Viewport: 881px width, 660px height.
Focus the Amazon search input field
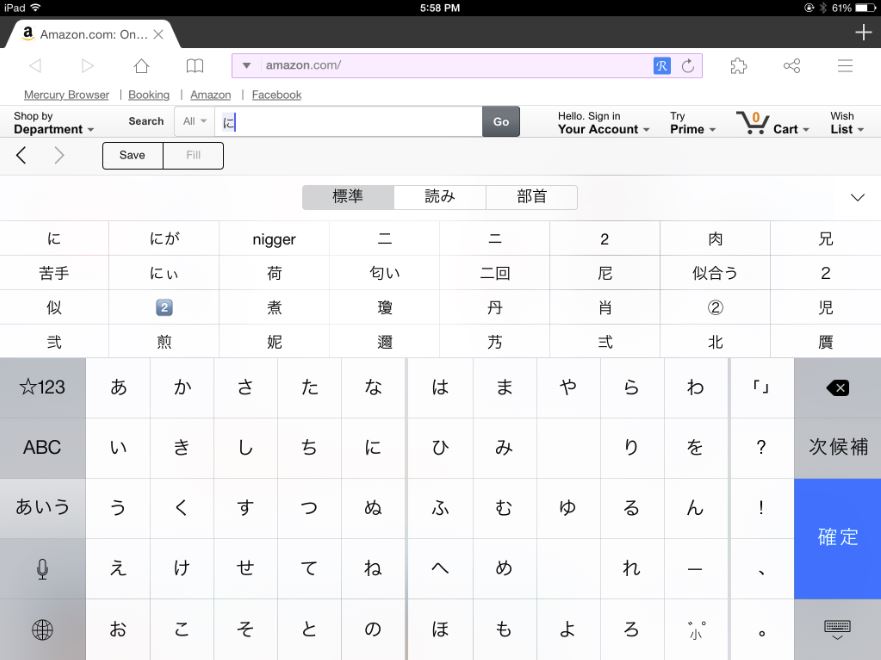tap(348, 121)
